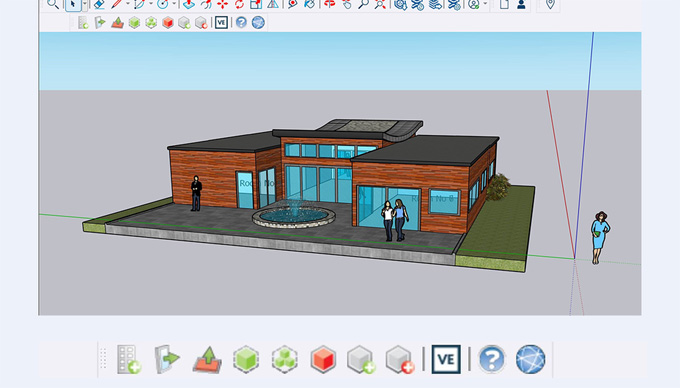The height and width of the screenshot is (388, 680).
Task: Select the man in black near the building
Action: click(196, 193)
